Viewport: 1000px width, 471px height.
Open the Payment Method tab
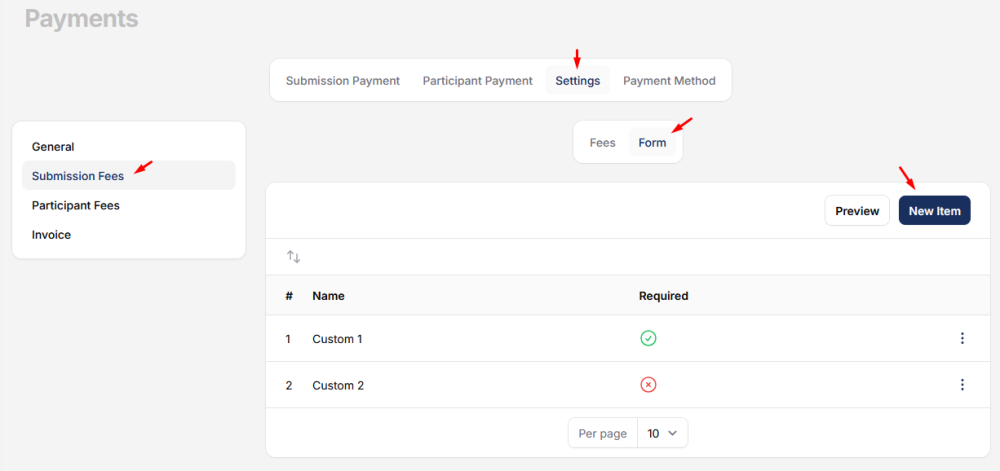pyautogui.click(x=669, y=81)
